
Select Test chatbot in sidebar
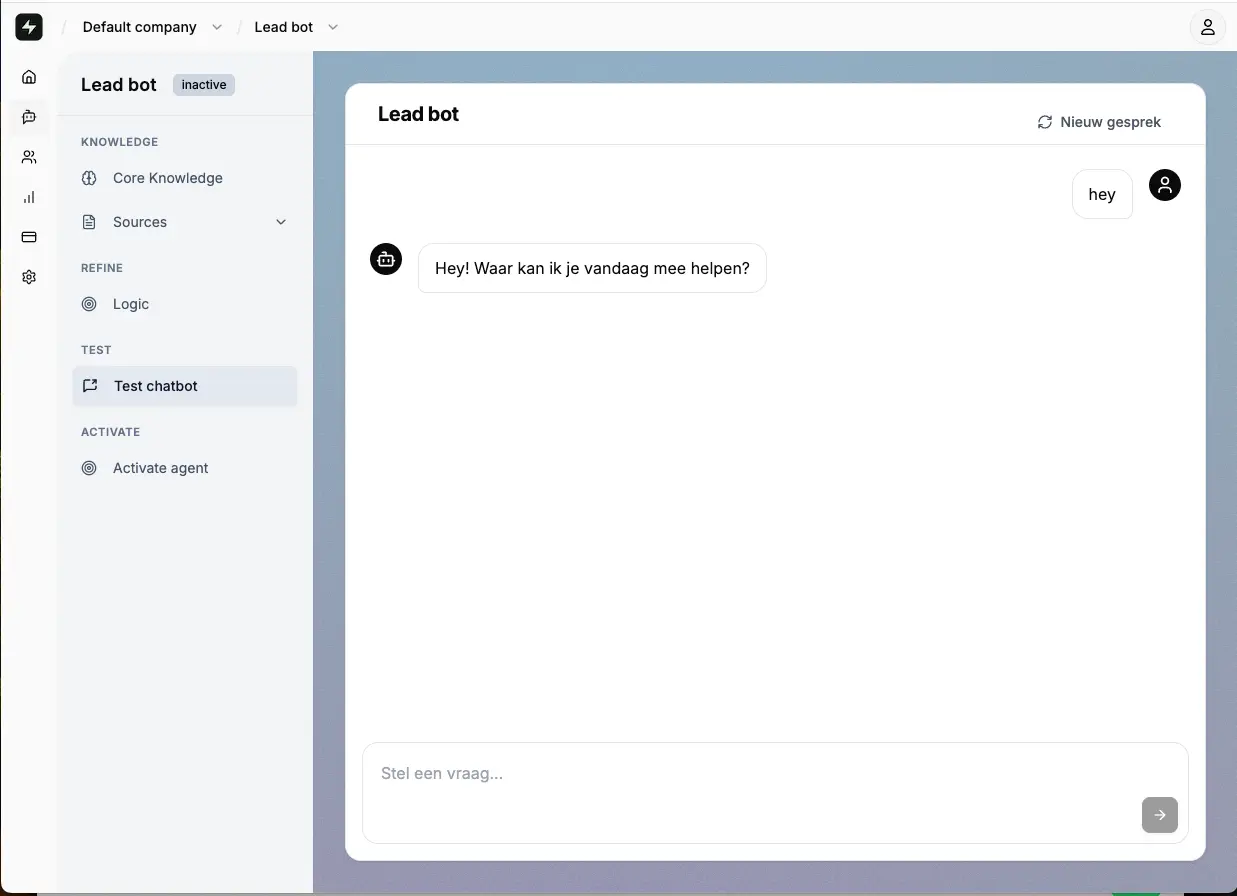click(x=155, y=386)
